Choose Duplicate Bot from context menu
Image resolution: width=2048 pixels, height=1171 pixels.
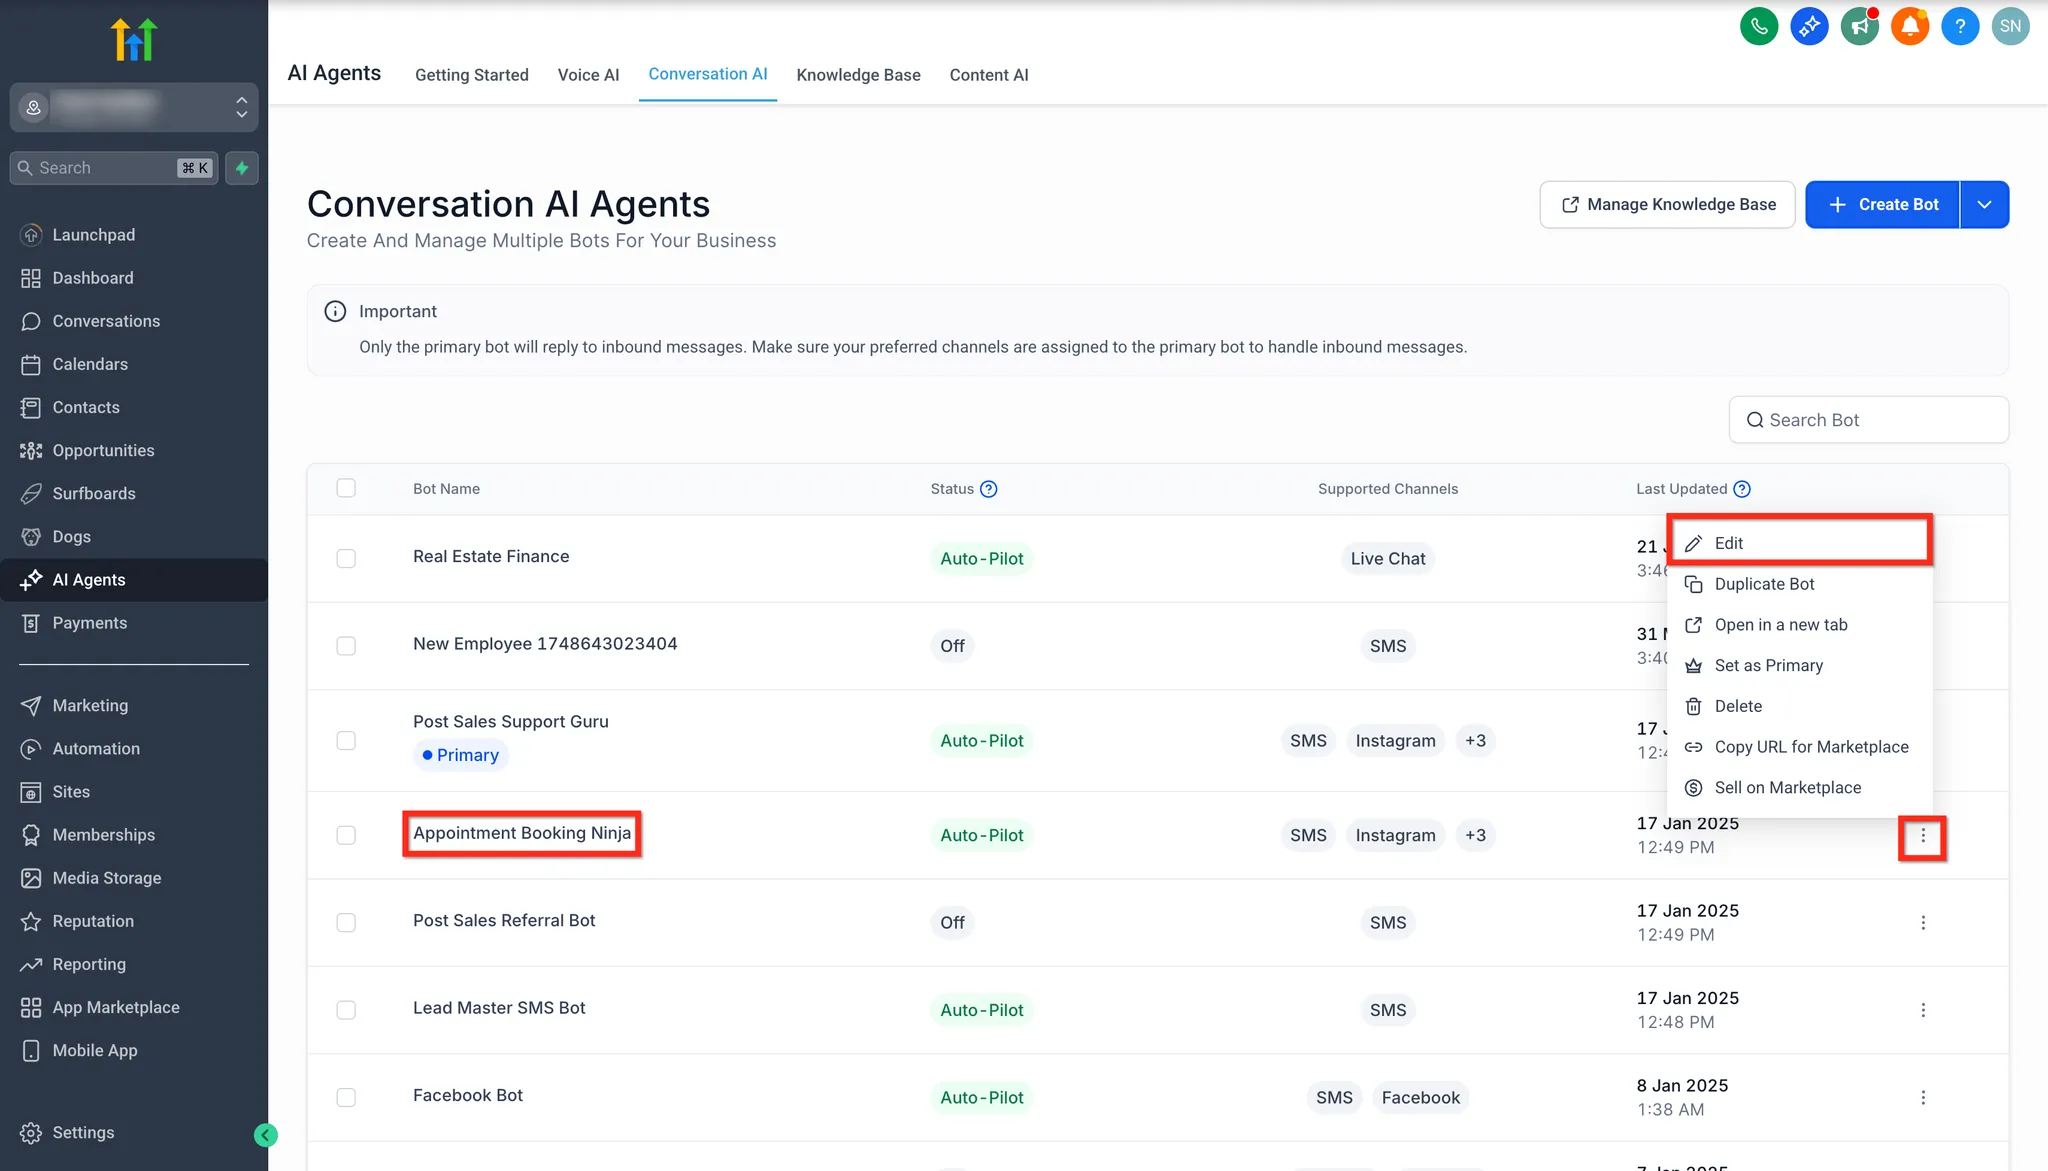tap(1764, 584)
